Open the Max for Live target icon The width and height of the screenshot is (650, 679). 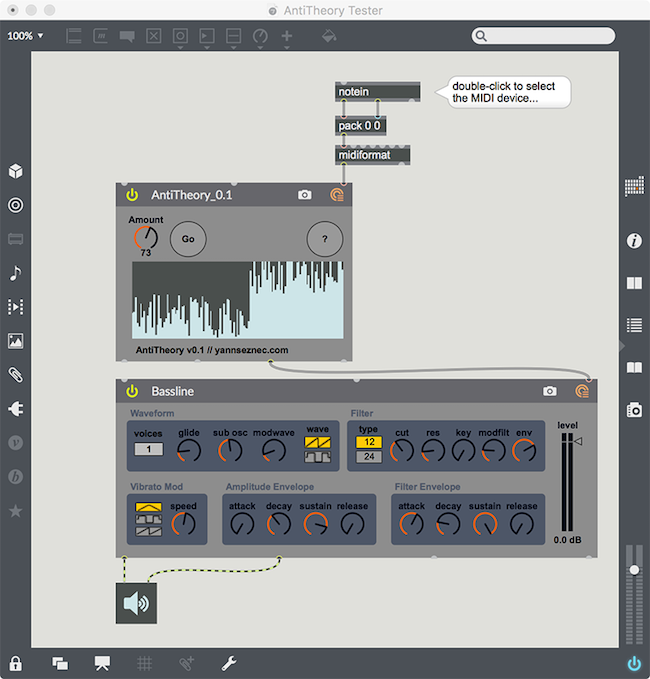(x=16, y=205)
